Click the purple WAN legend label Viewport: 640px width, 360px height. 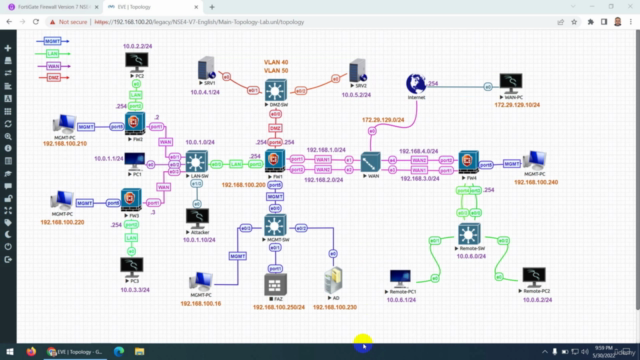pos(53,66)
